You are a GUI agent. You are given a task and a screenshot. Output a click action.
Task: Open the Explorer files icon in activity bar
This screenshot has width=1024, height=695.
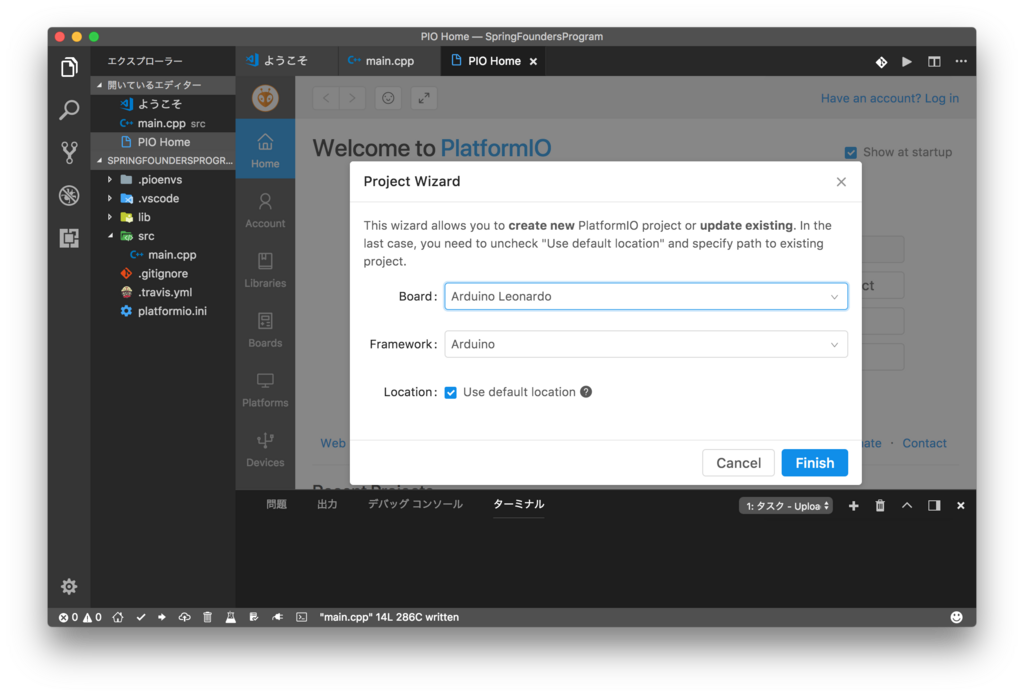point(69,67)
